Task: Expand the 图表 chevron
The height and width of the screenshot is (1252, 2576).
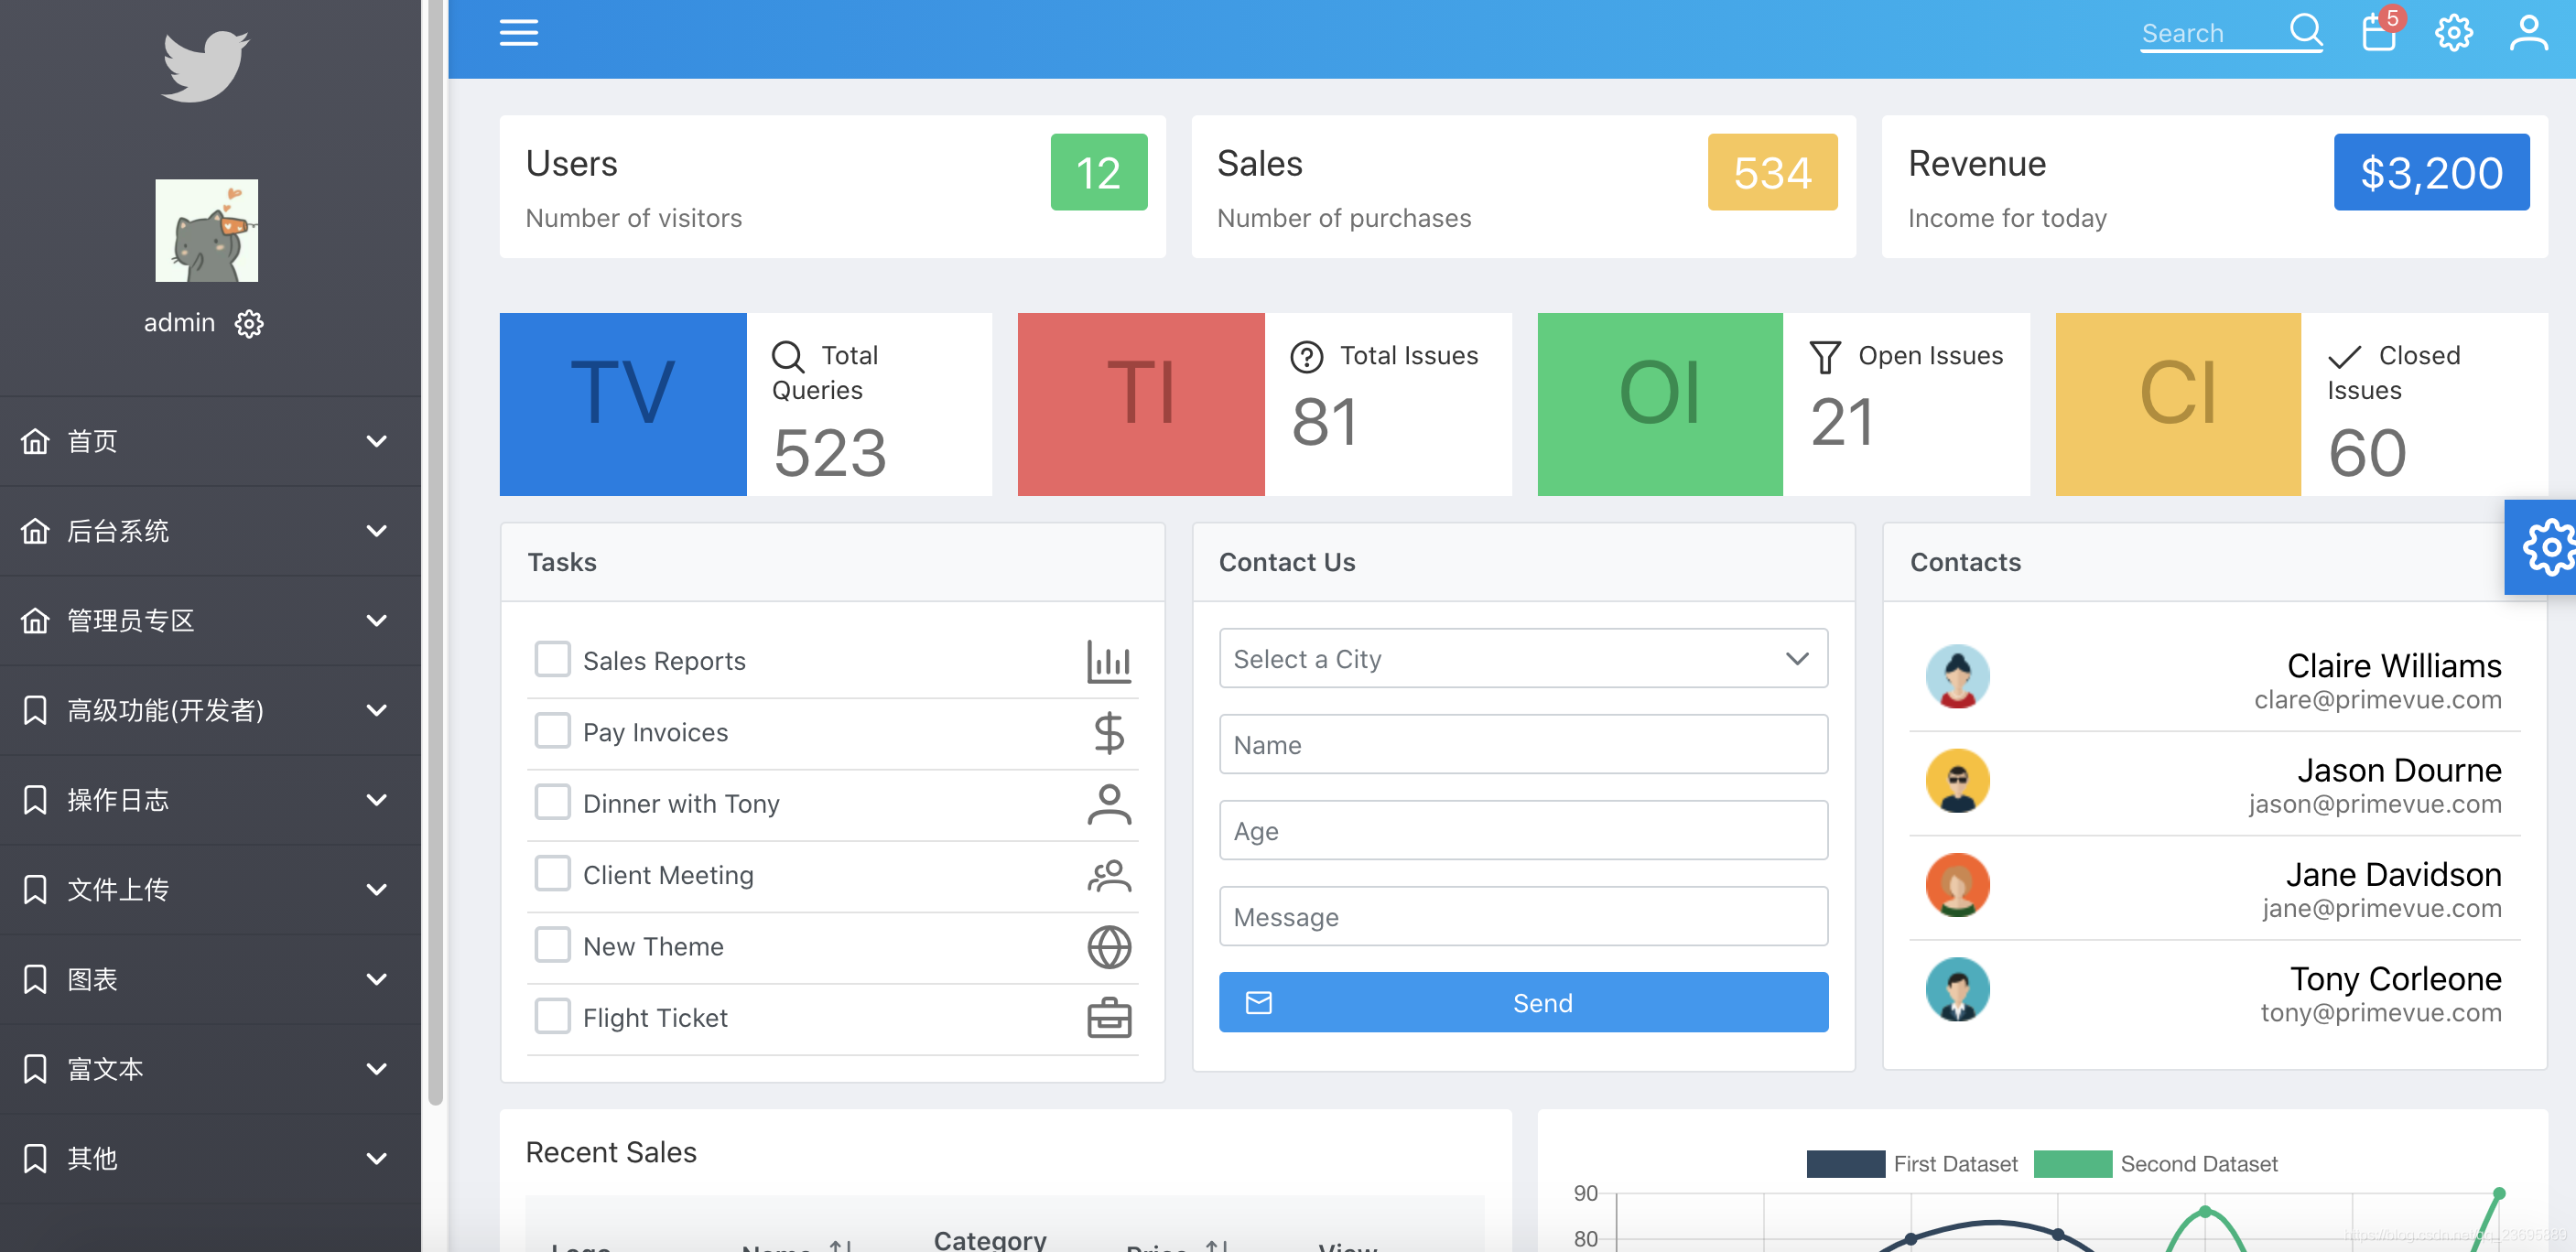Action: (377, 979)
